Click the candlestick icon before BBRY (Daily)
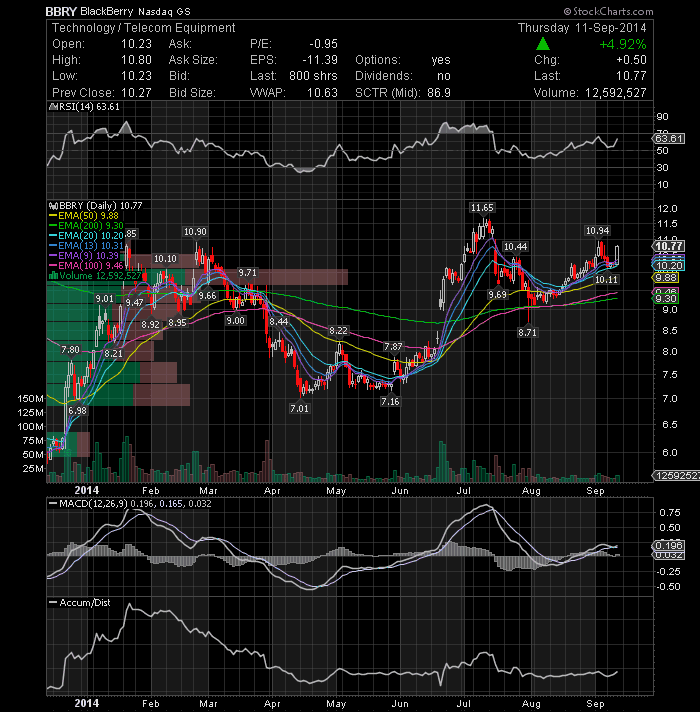The width and height of the screenshot is (700, 712). [x=53, y=206]
